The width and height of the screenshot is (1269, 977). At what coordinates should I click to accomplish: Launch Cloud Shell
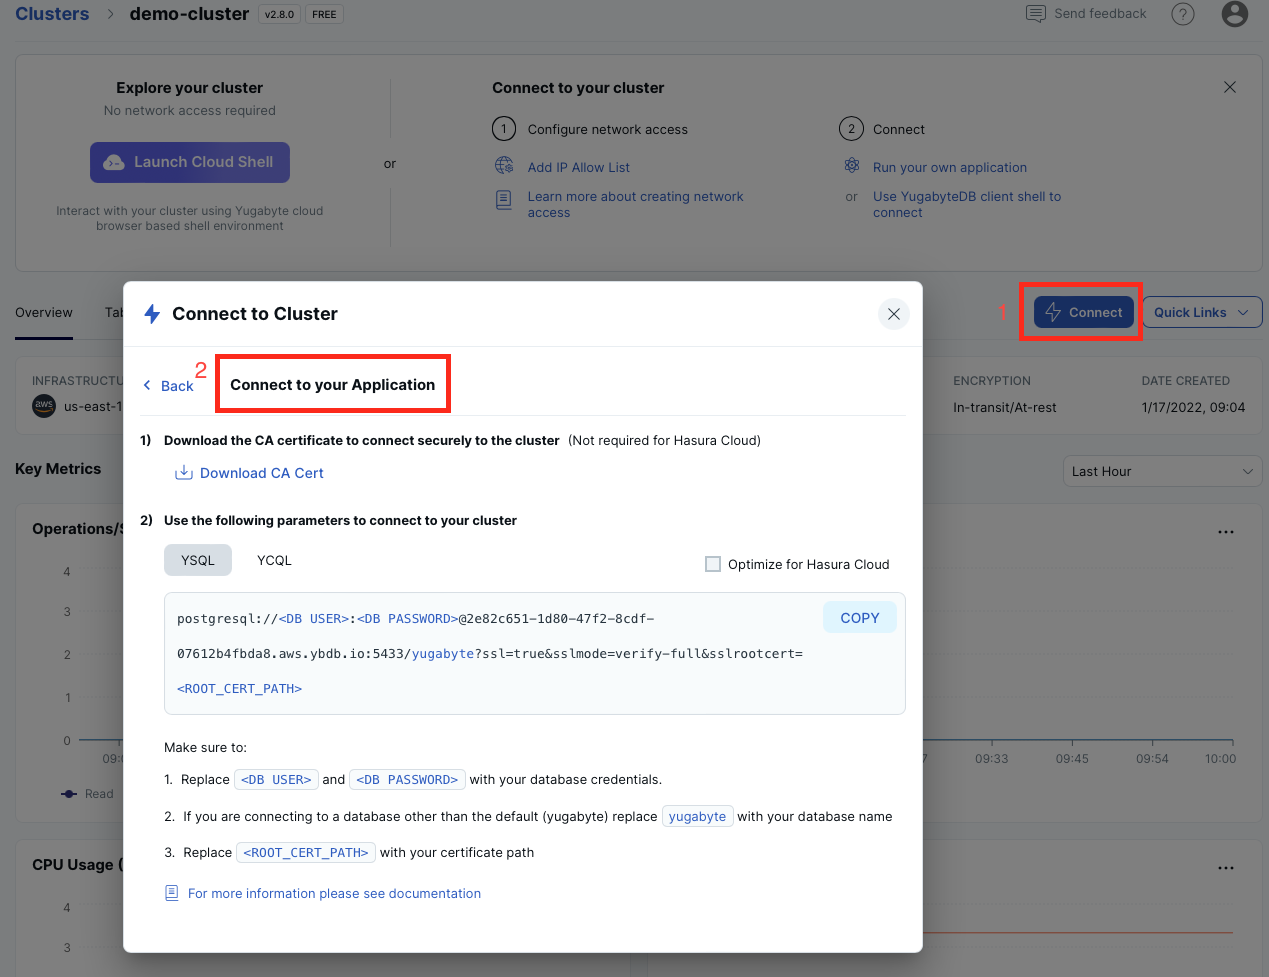190,162
